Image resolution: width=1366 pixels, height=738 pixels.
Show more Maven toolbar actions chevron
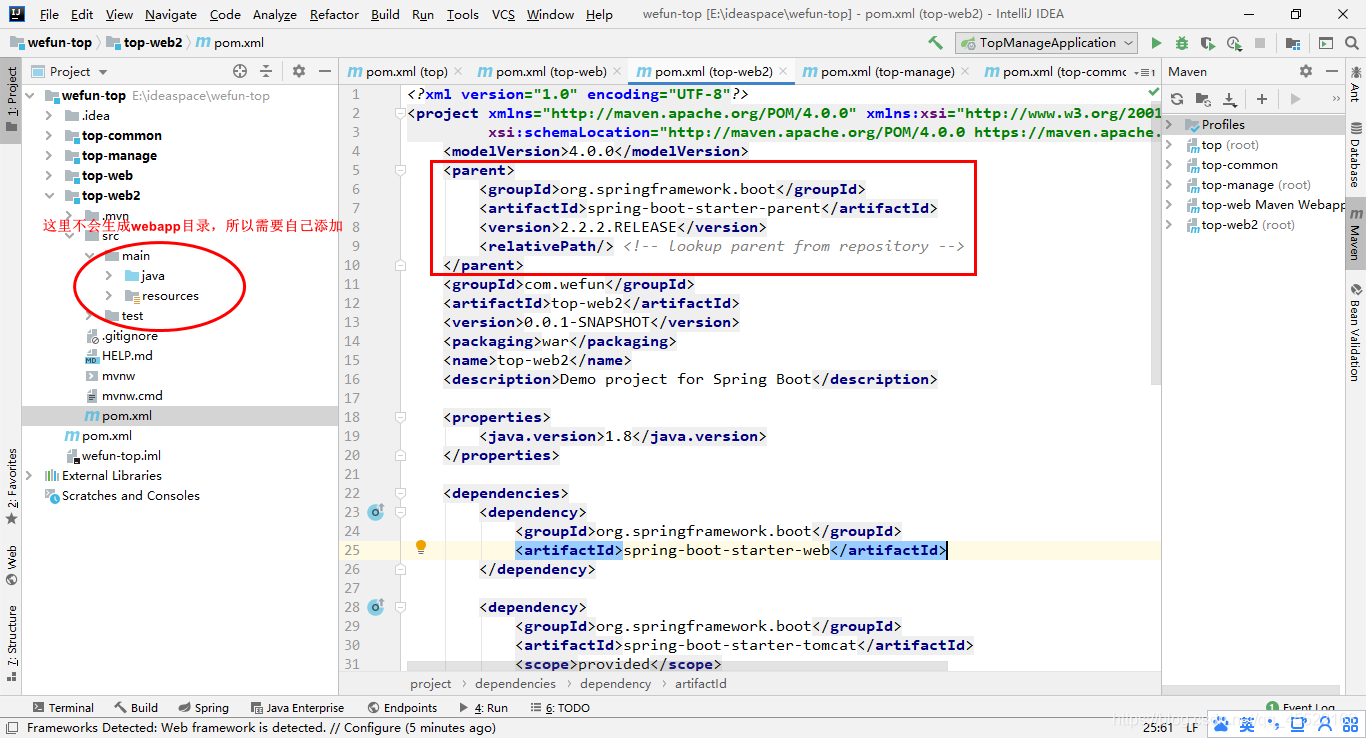1337,99
